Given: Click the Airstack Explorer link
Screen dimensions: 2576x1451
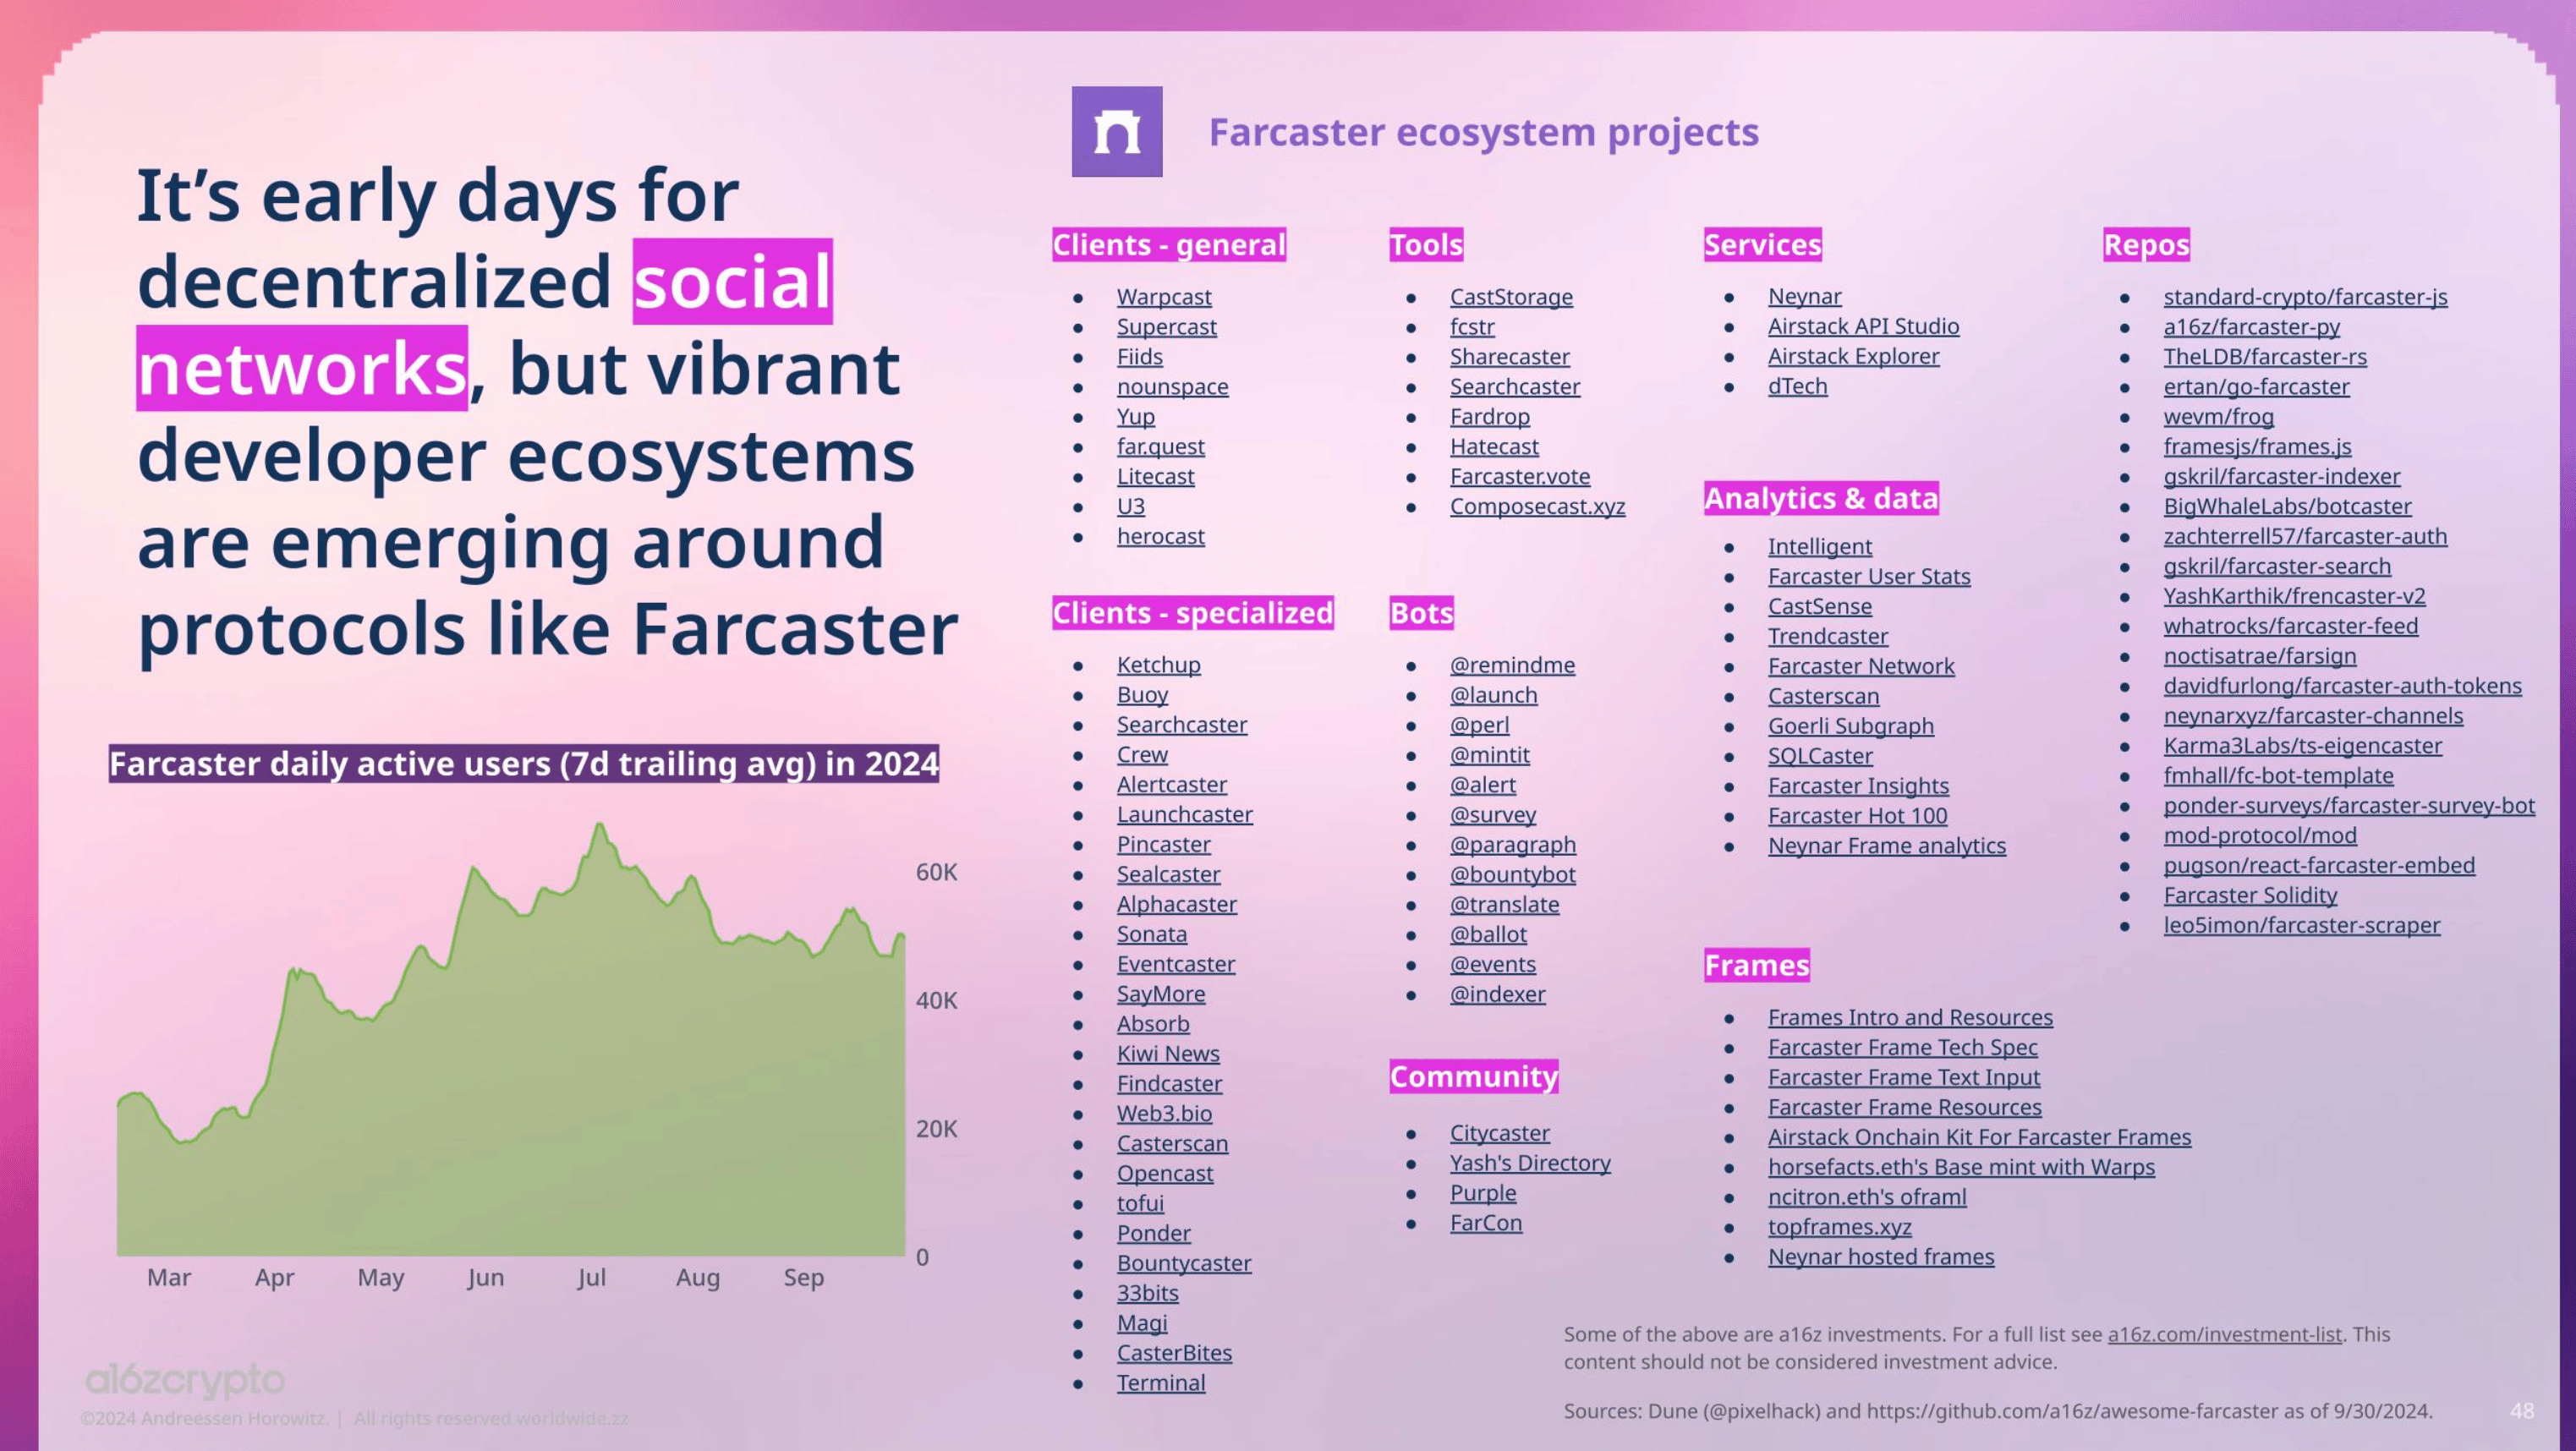Looking at the screenshot, I should [1852, 356].
